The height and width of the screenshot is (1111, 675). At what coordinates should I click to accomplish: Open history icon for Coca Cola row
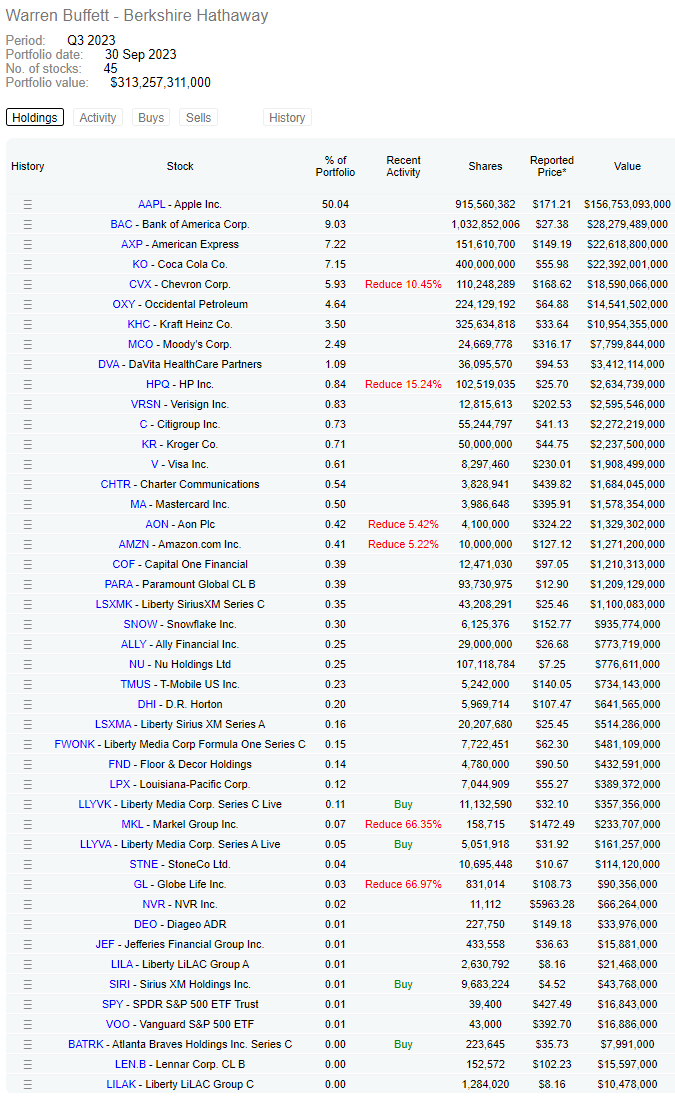[28, 264]
